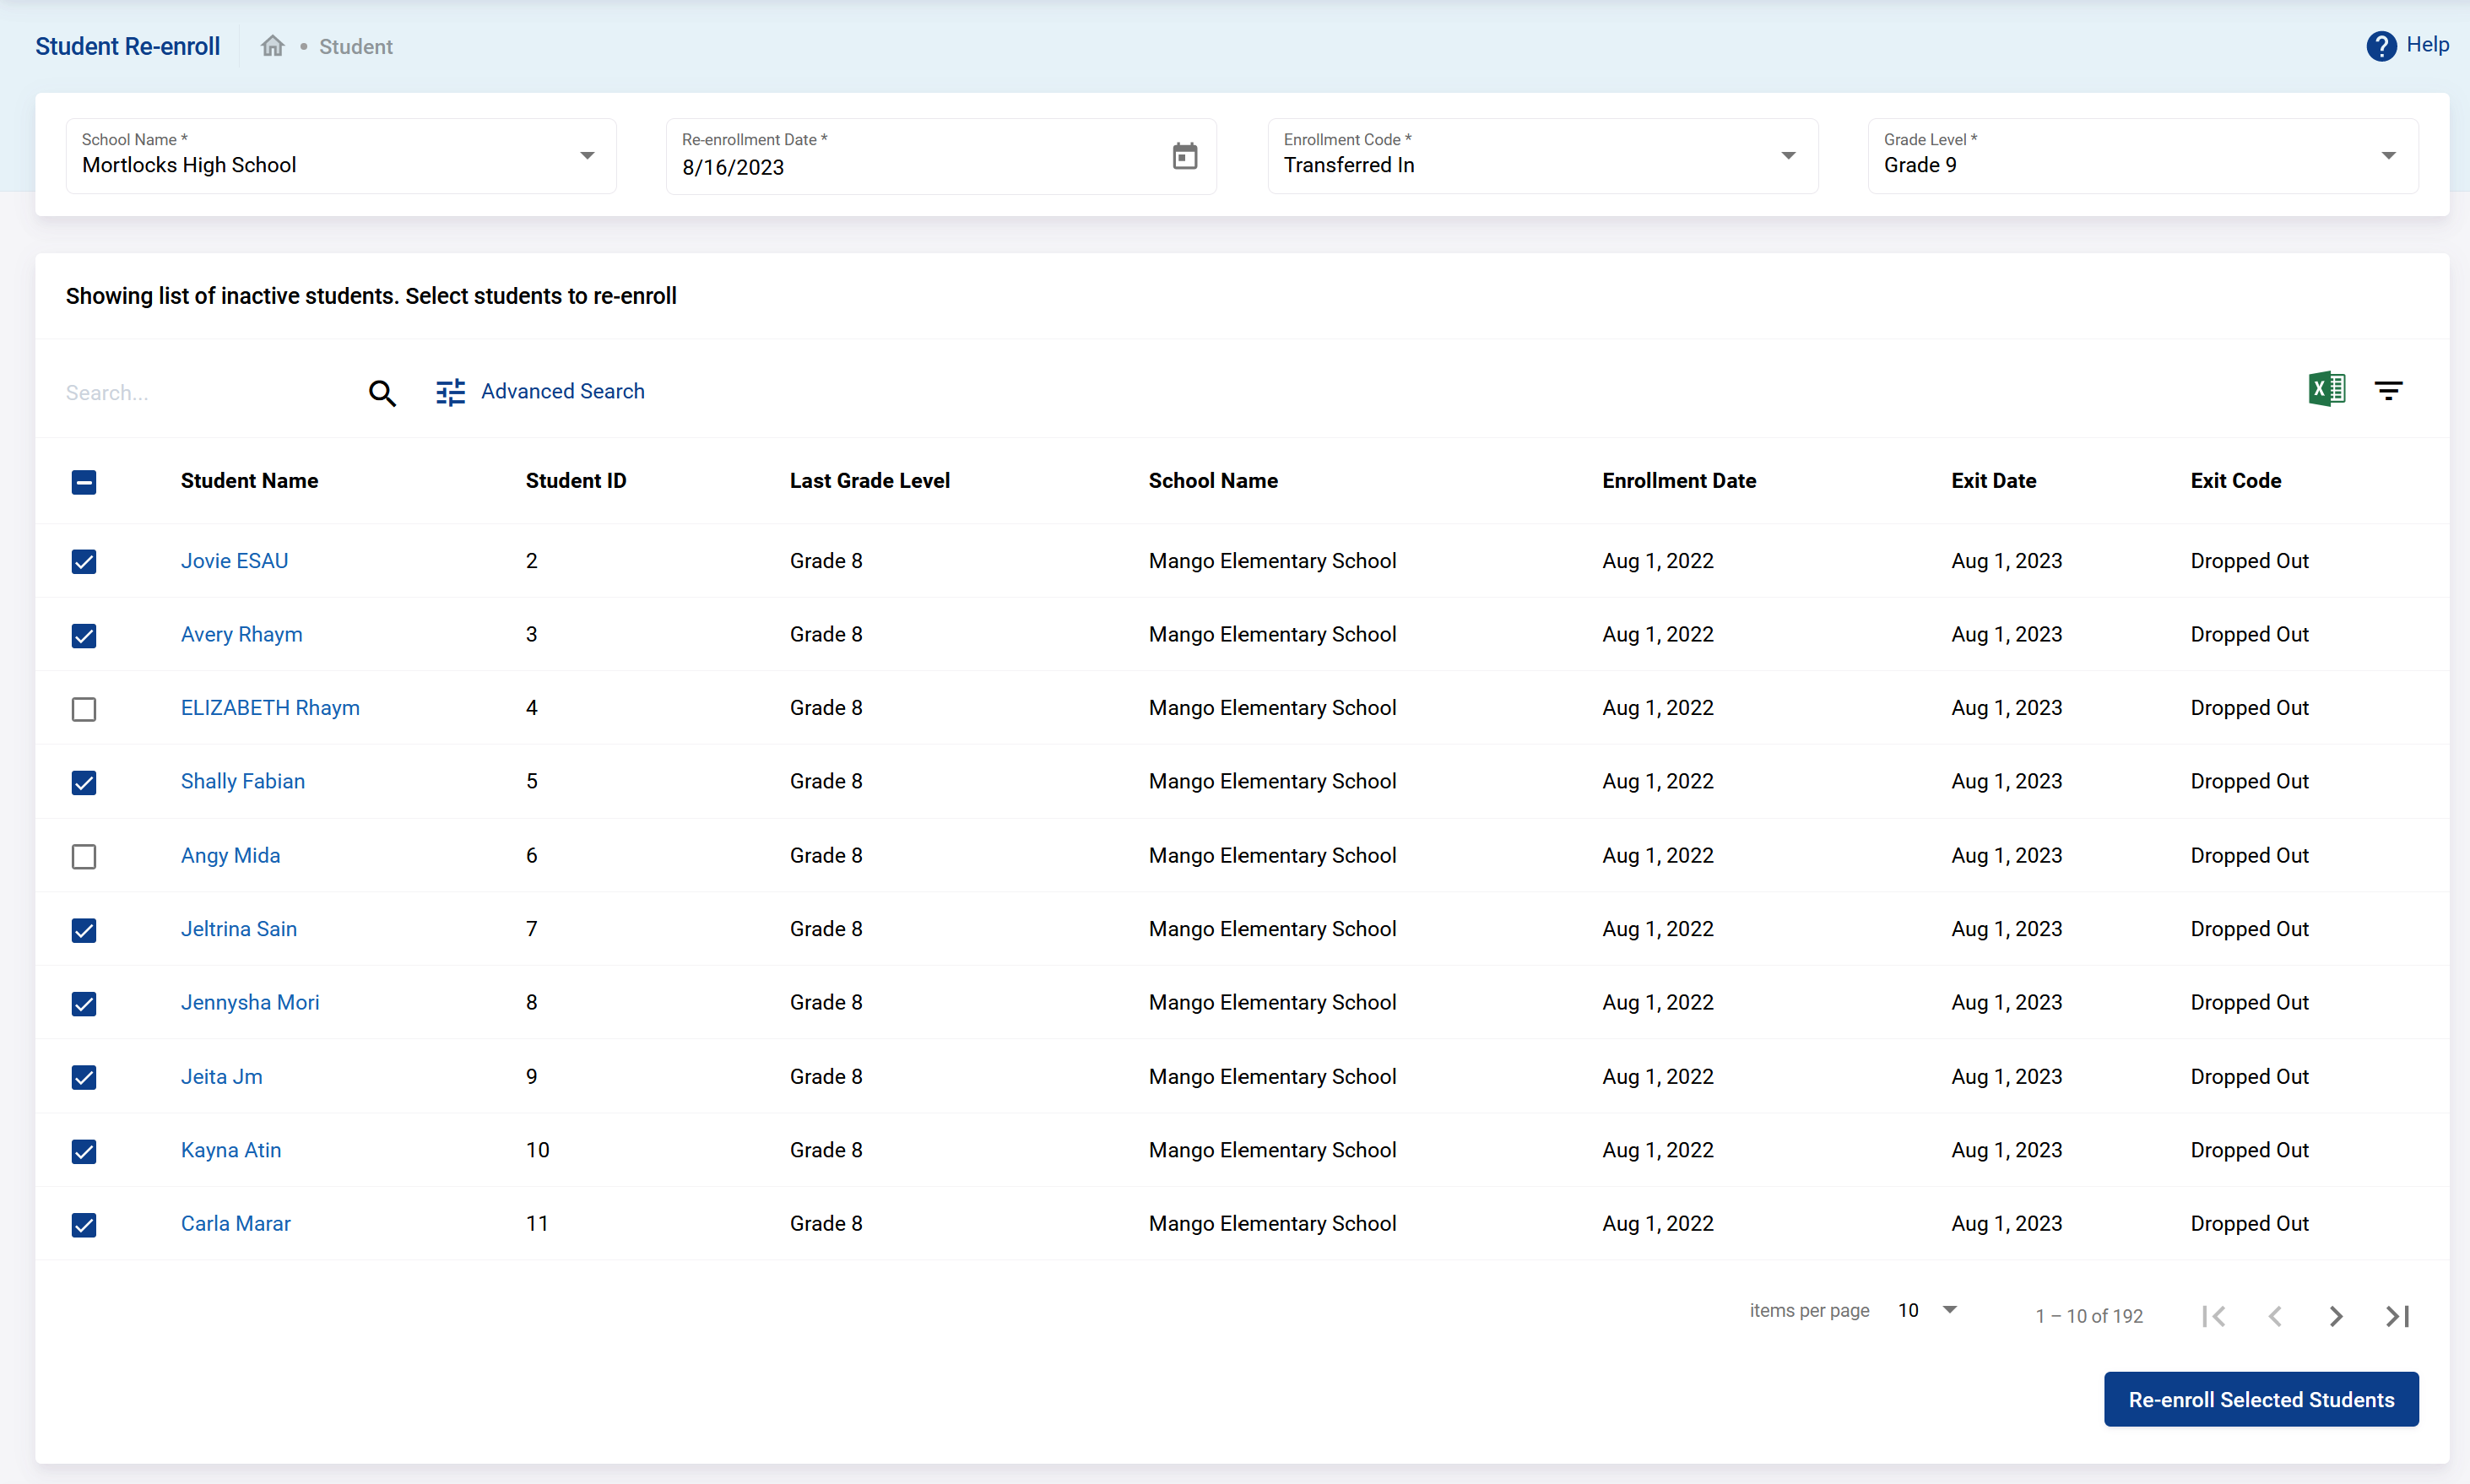Open Help via question mark icon

point(2381,46)
